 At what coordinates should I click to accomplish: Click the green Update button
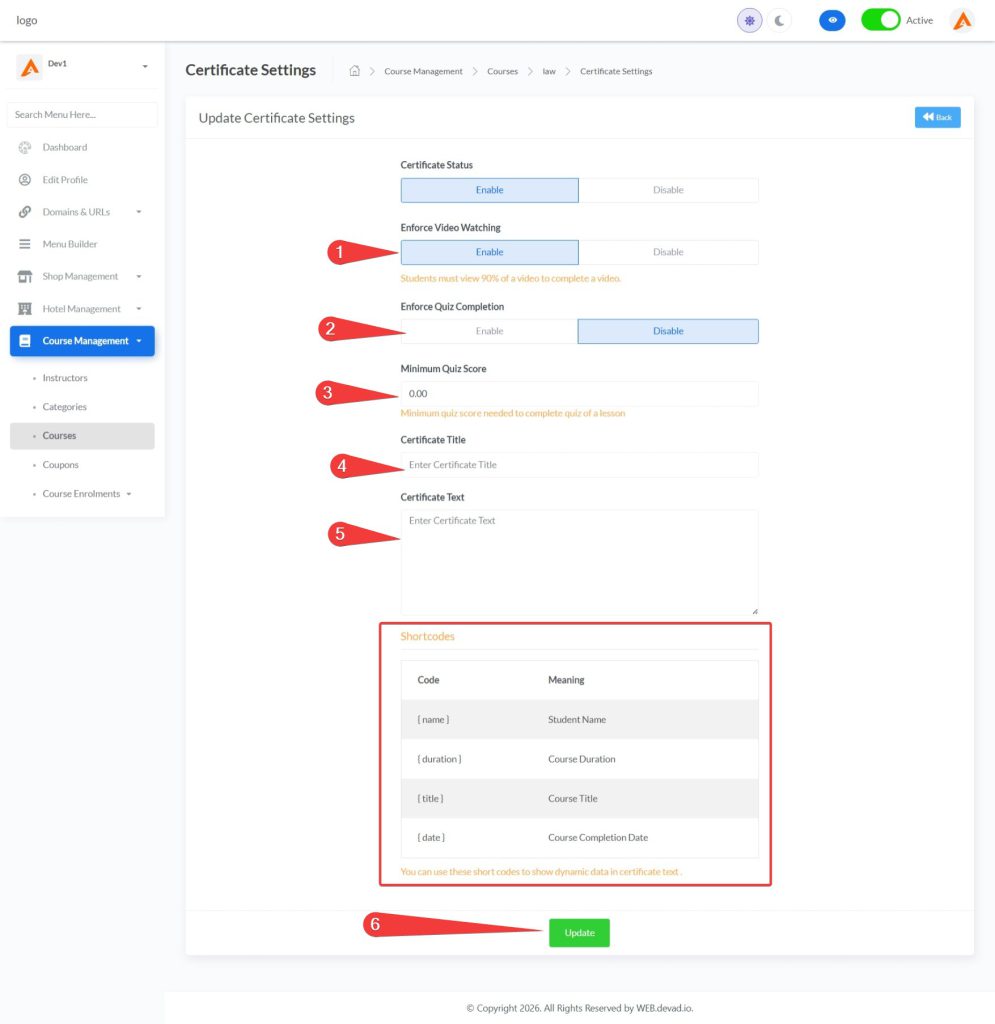579,933
